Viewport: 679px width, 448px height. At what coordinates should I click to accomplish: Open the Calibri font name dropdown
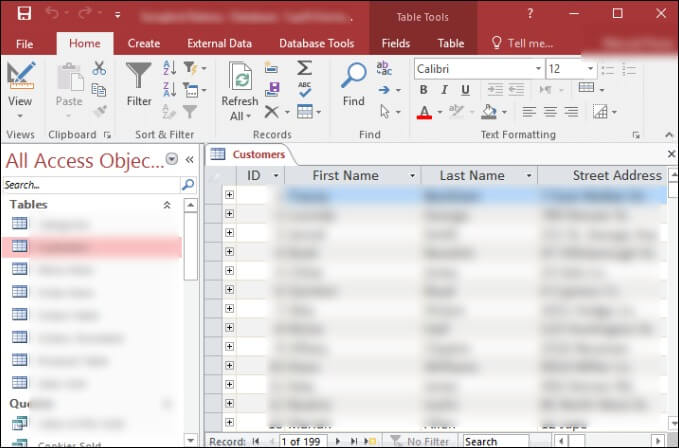click(535, 69)
